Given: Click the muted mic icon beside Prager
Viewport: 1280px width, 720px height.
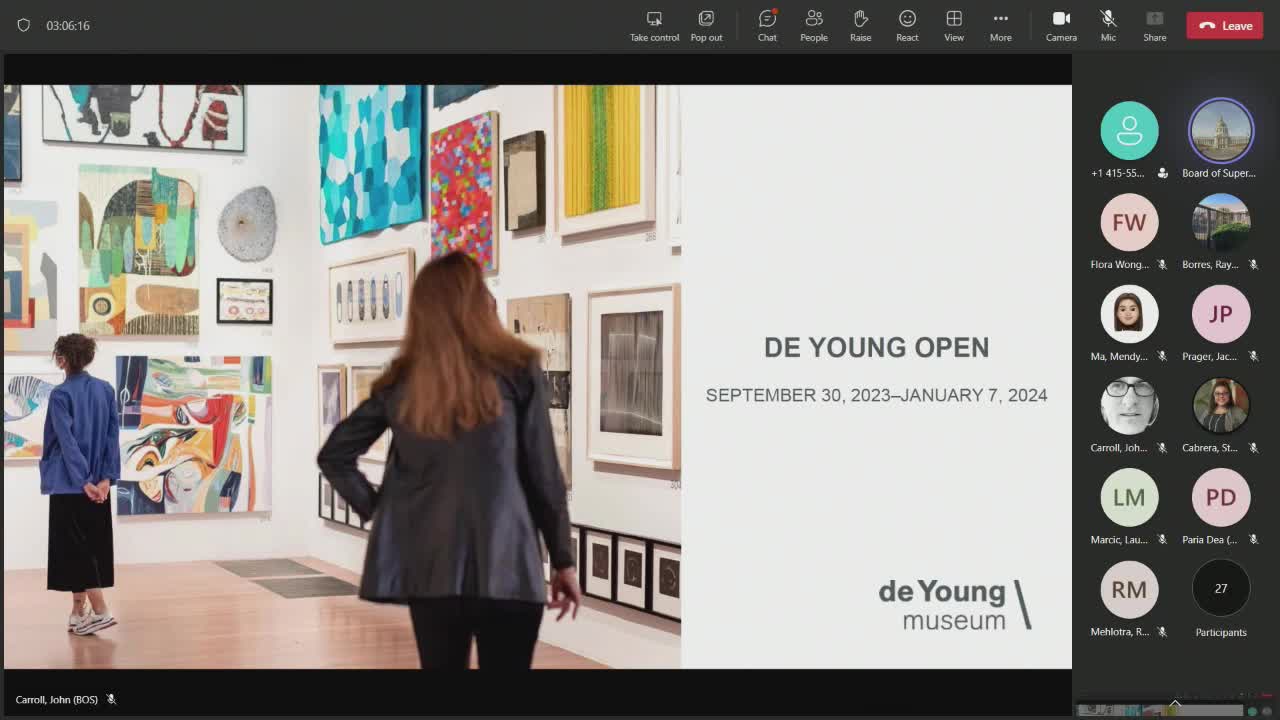Looking at the screenshot, I should point(1253,356).
